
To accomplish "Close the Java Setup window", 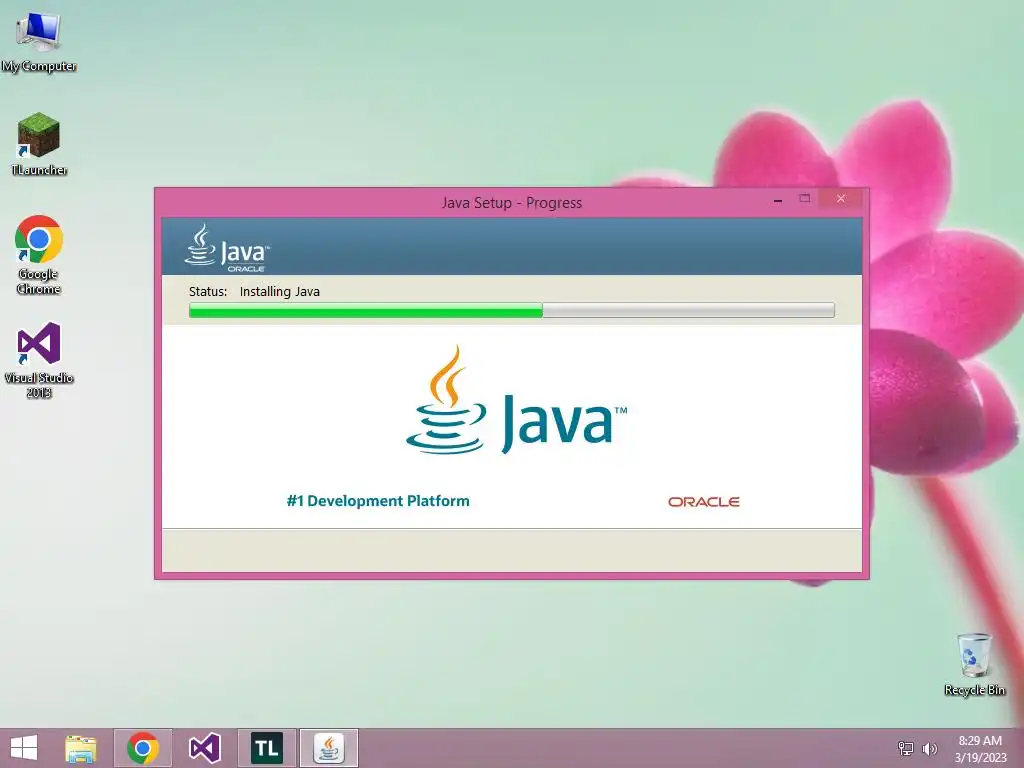I will point(840,199).
